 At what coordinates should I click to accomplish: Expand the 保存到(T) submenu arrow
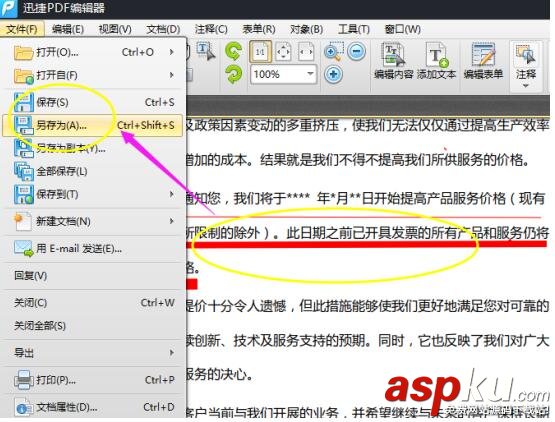pos(172,194)
